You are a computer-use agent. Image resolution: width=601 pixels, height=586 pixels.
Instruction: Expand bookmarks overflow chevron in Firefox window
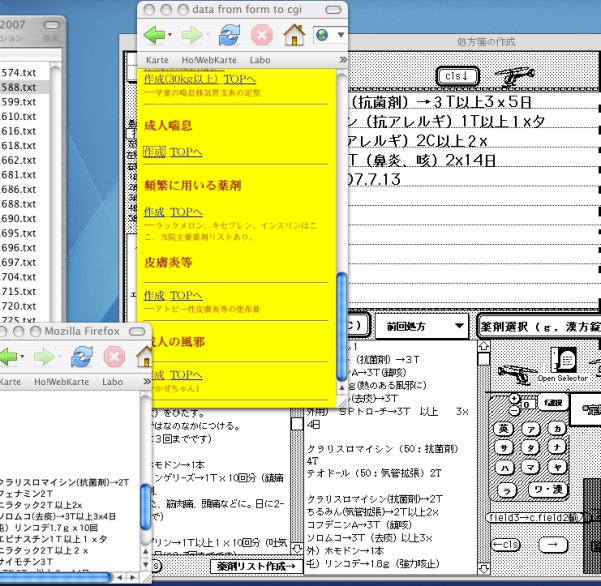pos(147,382)
